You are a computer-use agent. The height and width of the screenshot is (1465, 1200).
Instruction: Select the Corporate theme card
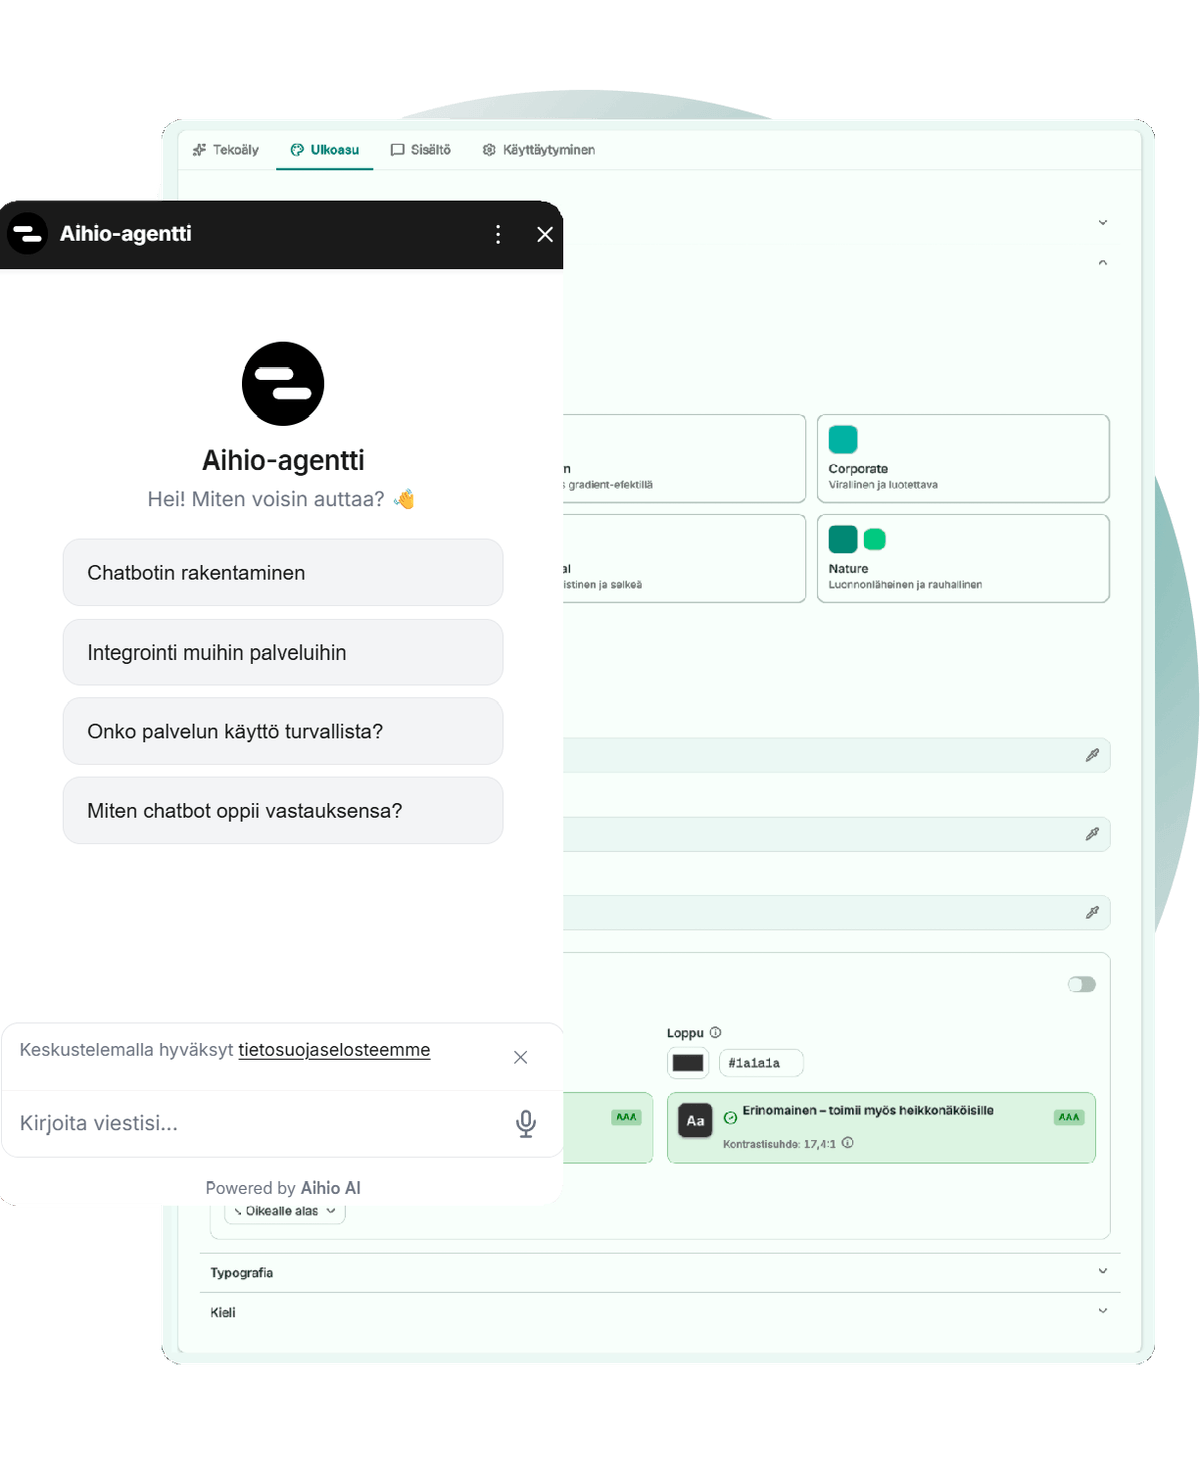(x=963, y=458)
